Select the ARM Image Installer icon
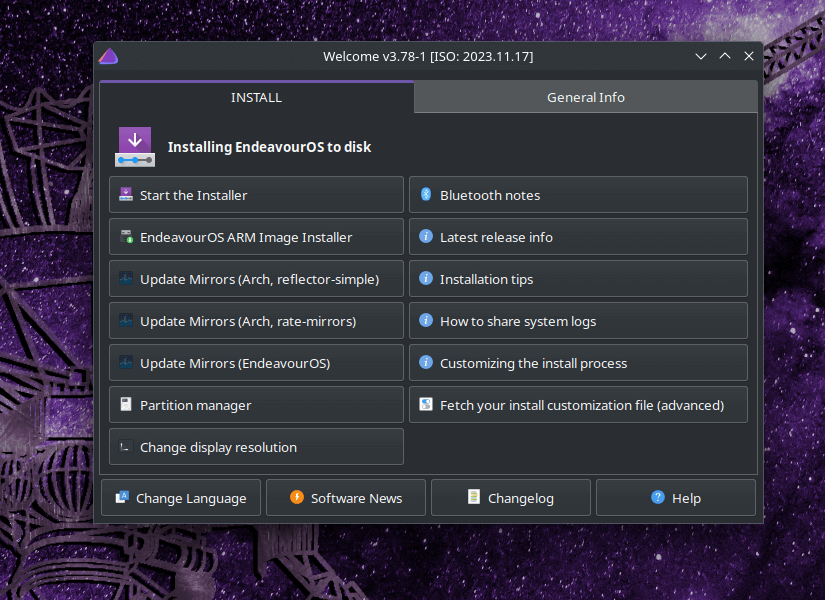 [x=126, y=237]
